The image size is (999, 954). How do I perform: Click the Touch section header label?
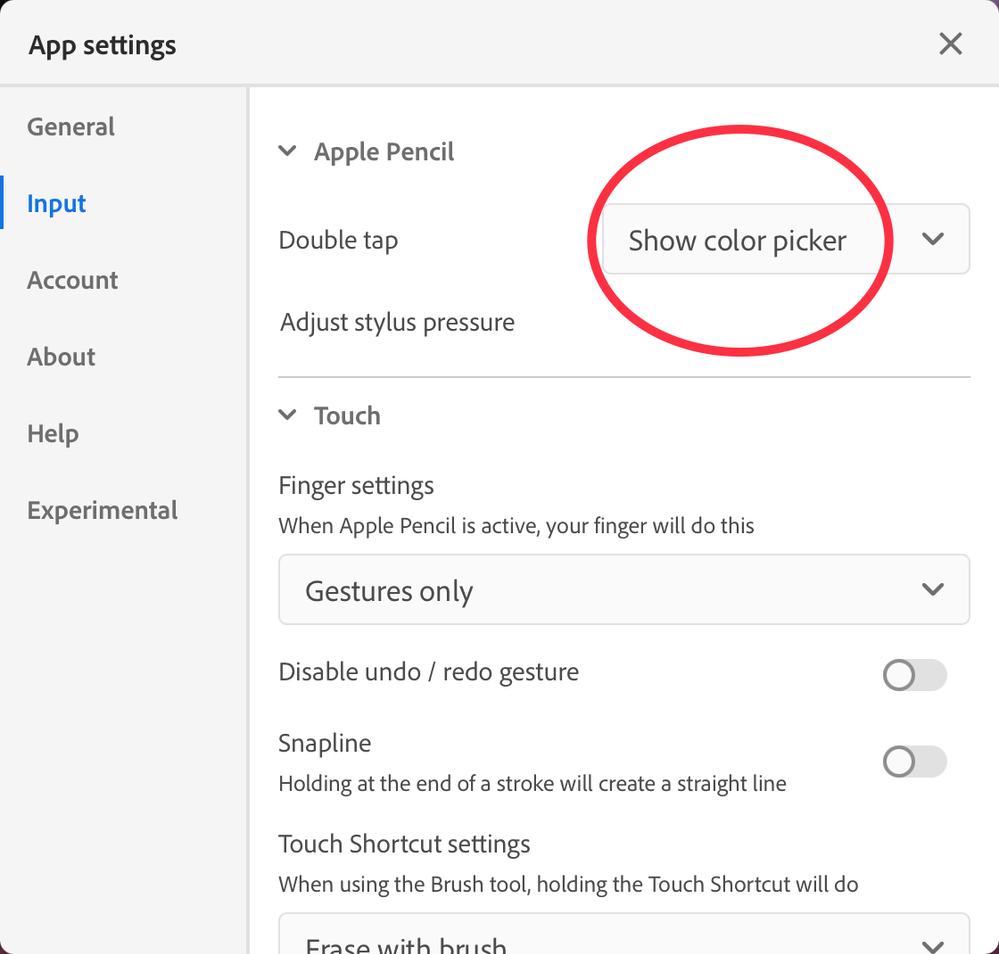[x=347, y=416]
